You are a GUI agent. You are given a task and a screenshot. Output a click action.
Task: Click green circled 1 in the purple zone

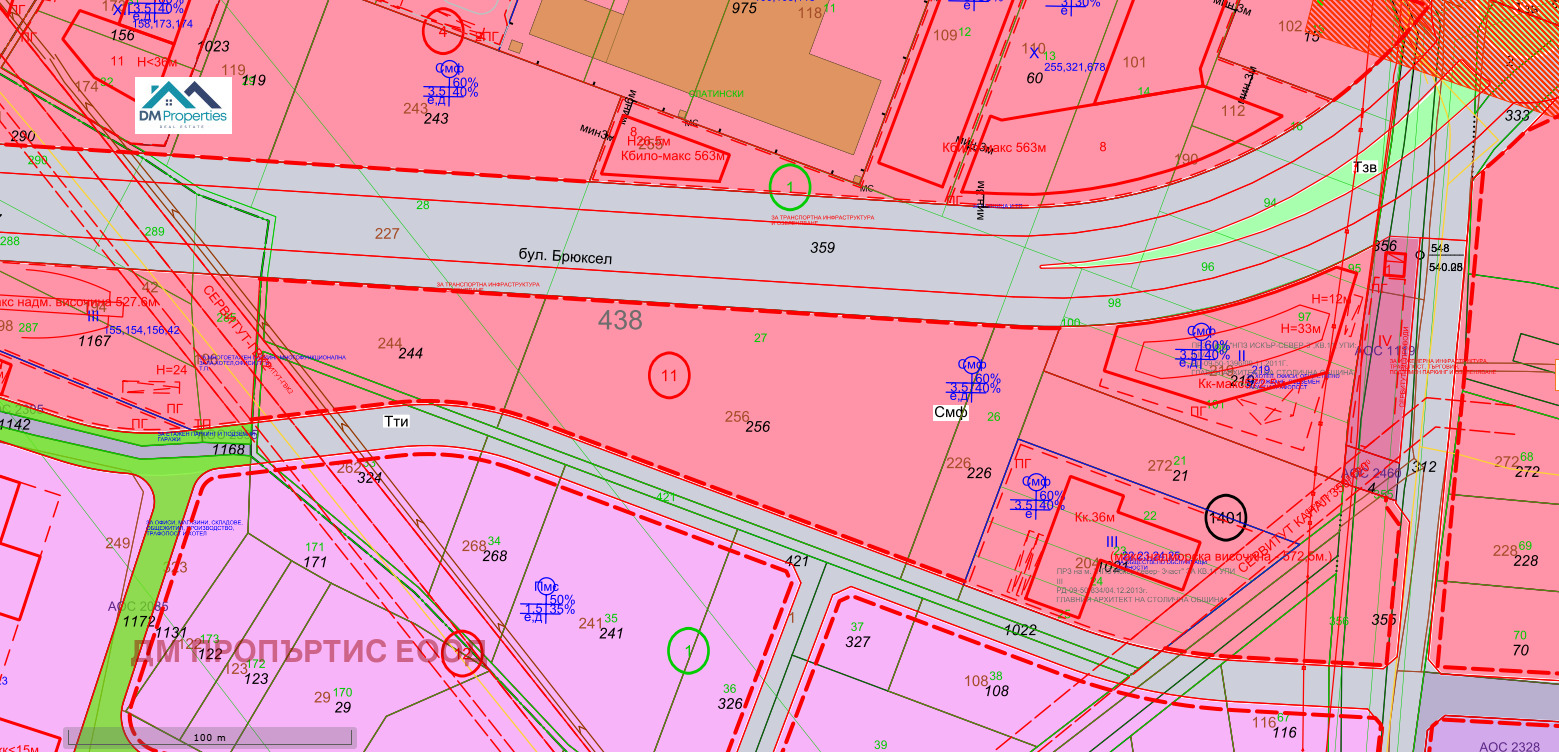click(688, 650)
